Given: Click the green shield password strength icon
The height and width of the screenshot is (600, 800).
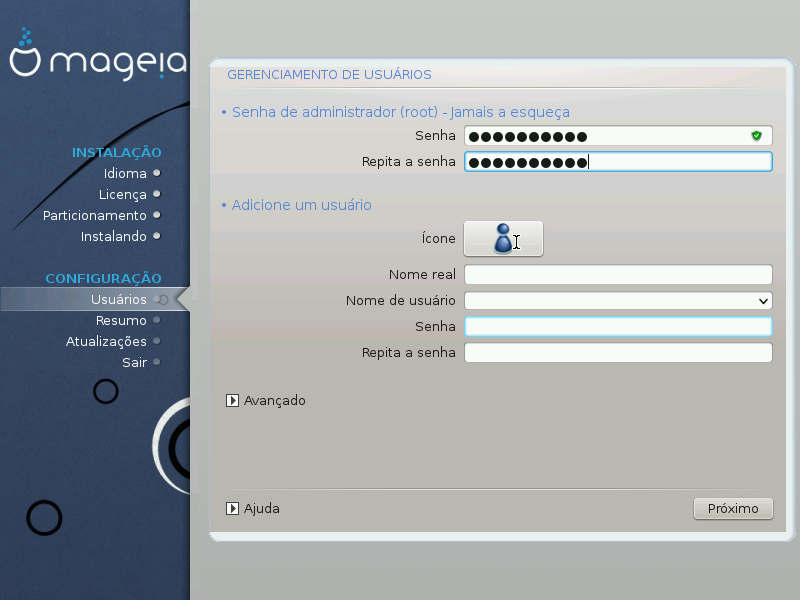Looking at the screenshot, I should 757,136.
